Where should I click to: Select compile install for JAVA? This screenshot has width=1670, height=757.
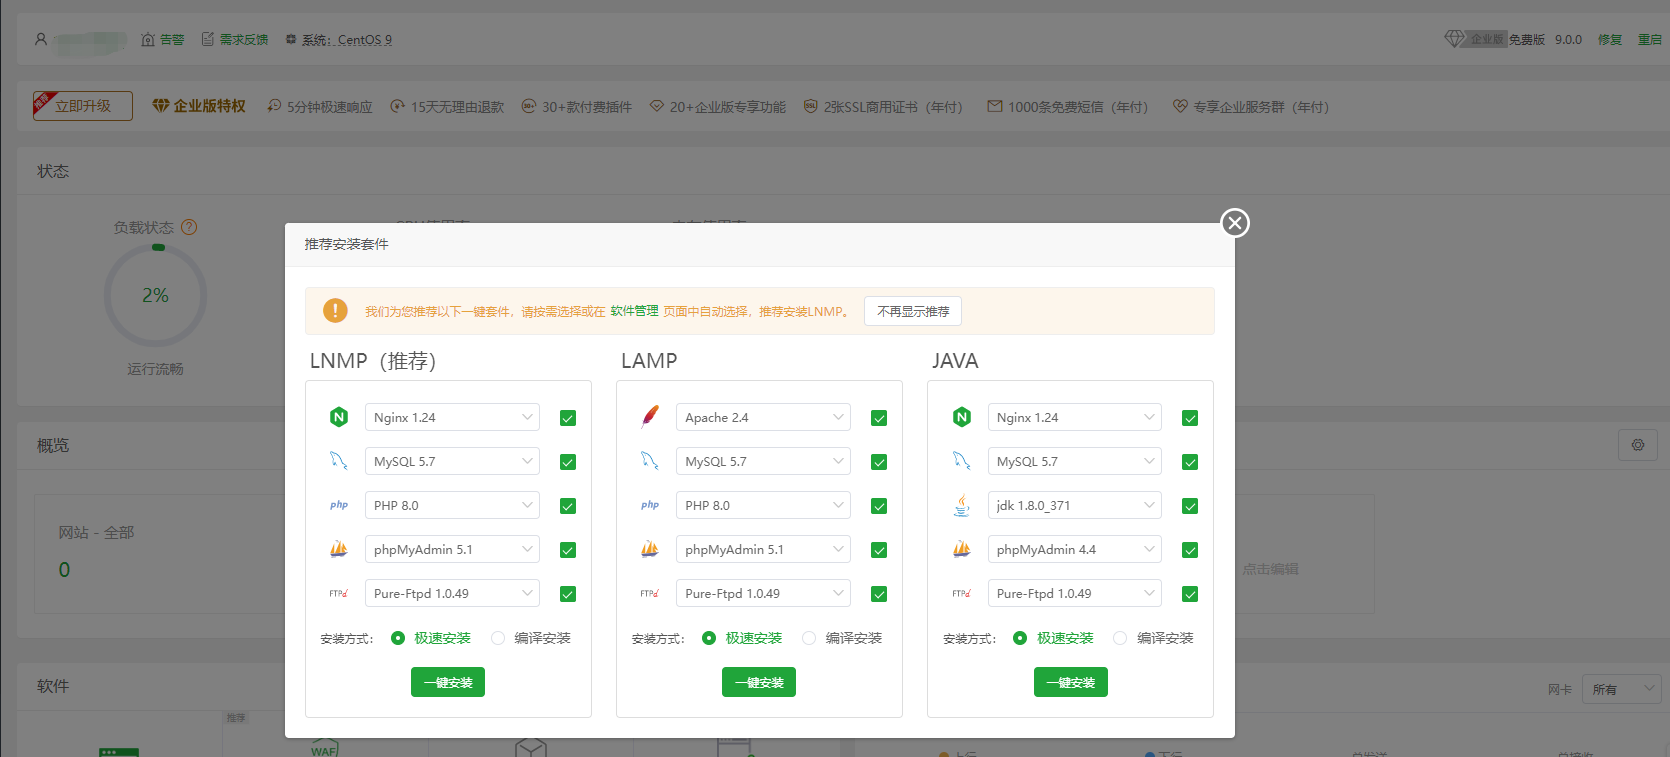[x=1120, y=638]
